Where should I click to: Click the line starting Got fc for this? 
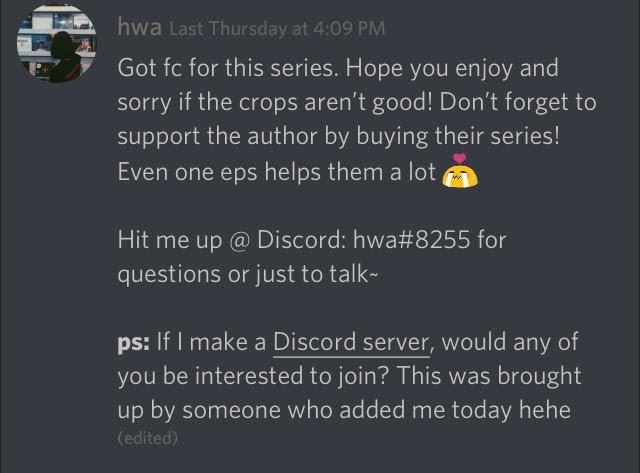click(338, 68)
